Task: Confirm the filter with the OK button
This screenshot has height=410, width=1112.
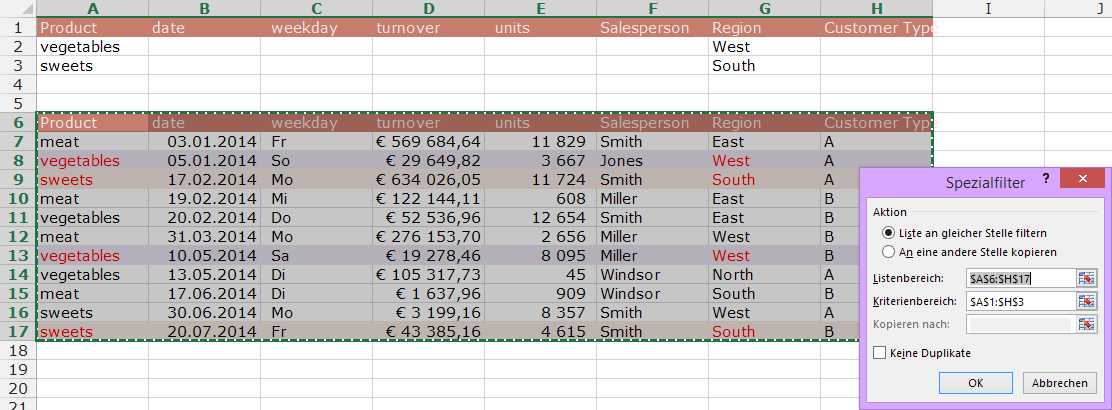Action: [x=975, y=383]
